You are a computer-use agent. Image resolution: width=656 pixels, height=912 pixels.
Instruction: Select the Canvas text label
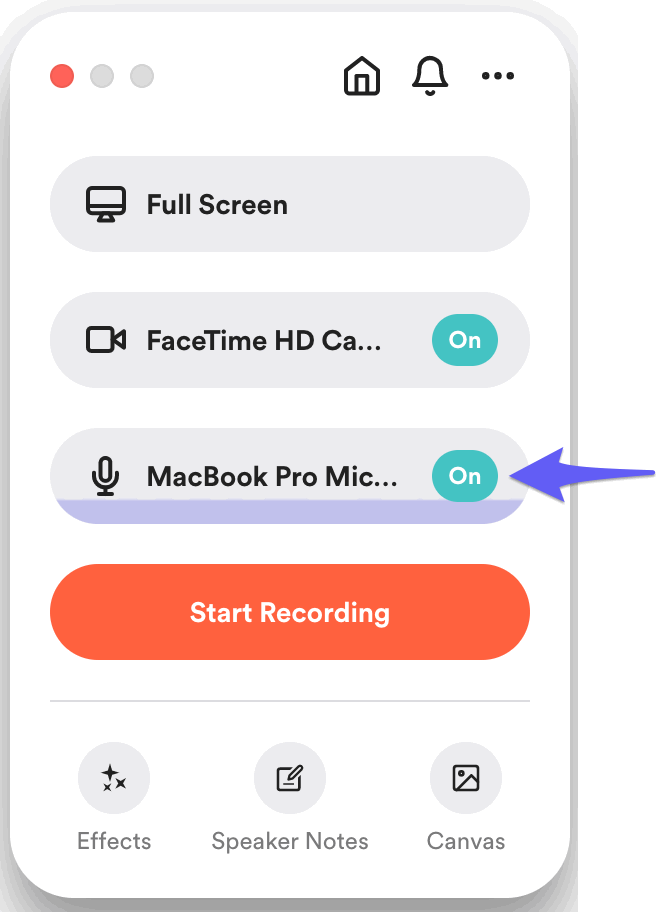(466, 841)
